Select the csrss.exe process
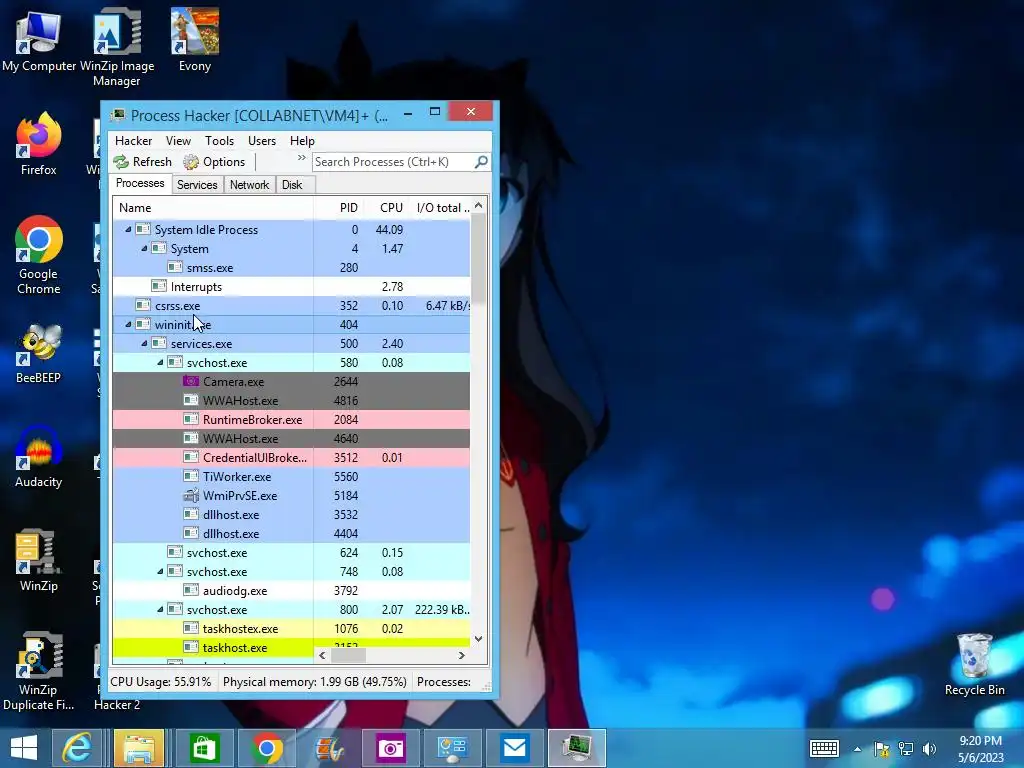Screen dimensions: 1024x768 coord(291,305)
